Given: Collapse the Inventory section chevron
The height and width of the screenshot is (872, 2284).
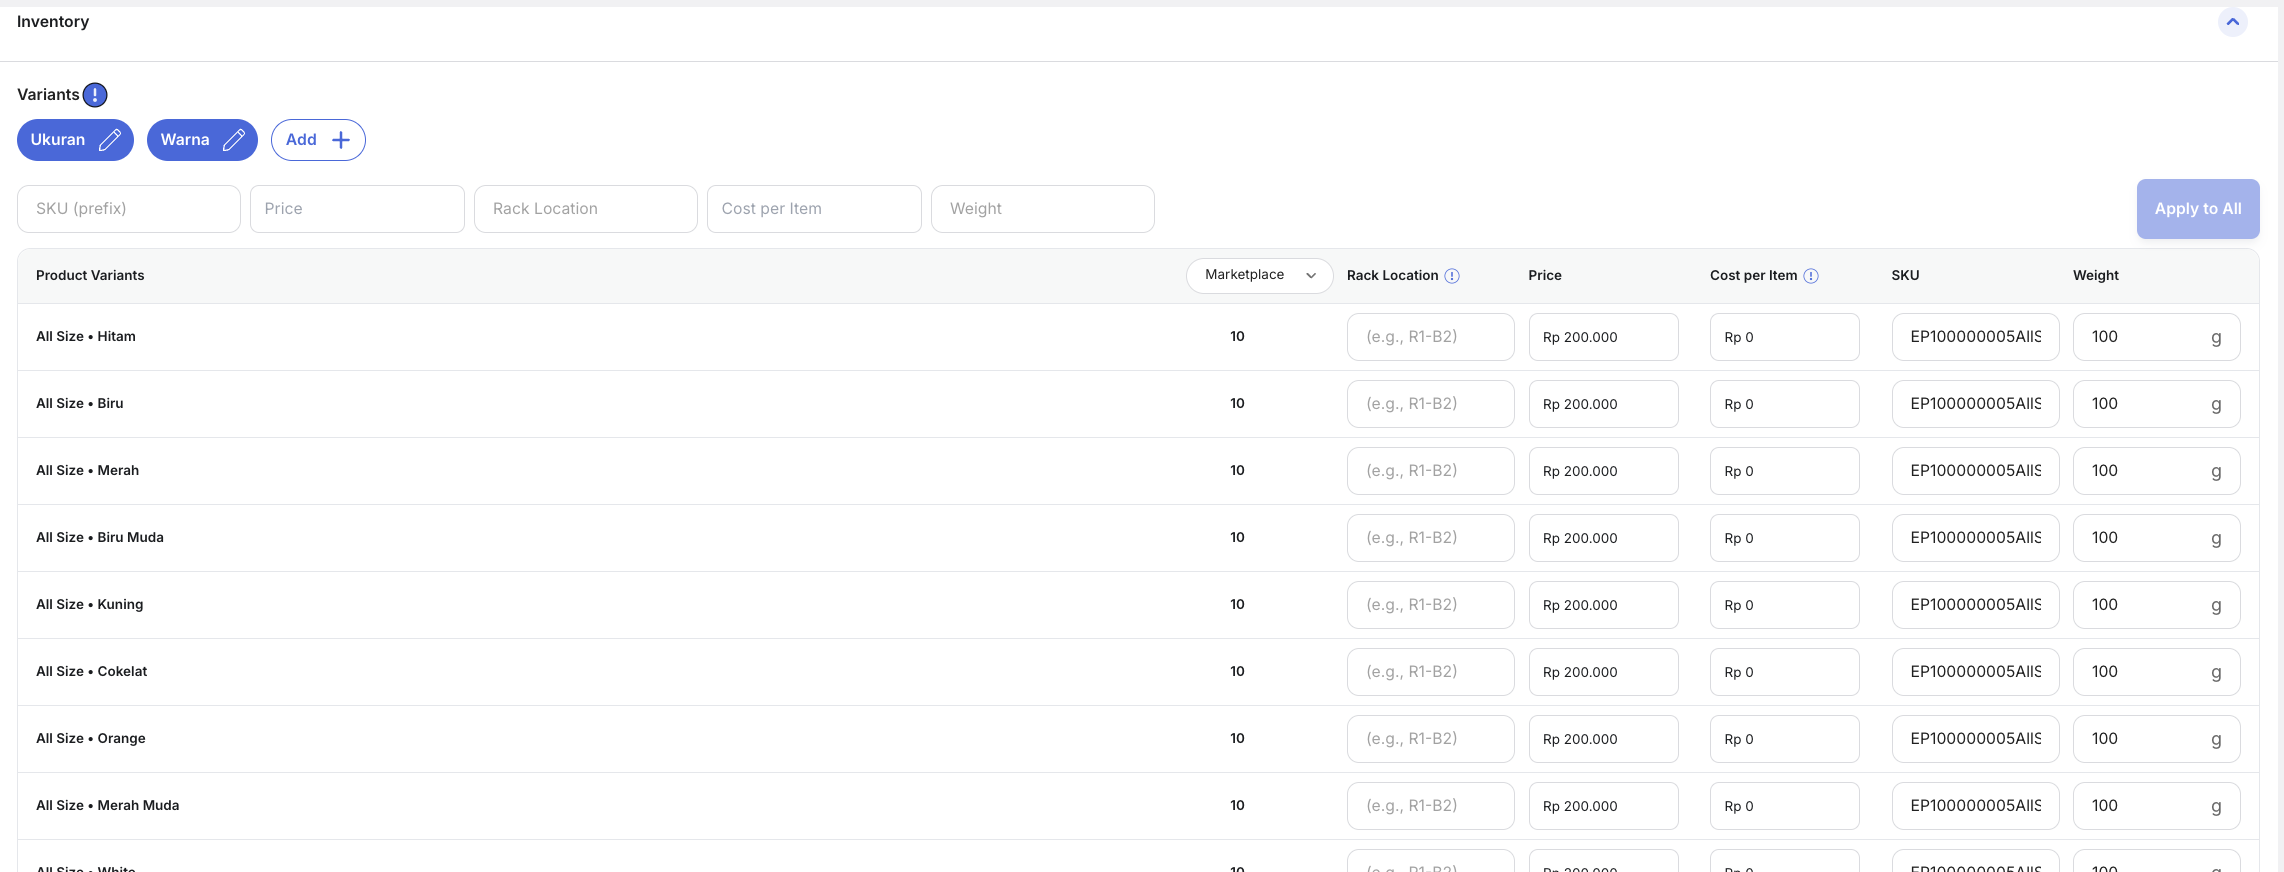Looking at the screenshot, I should (2233, 22).
